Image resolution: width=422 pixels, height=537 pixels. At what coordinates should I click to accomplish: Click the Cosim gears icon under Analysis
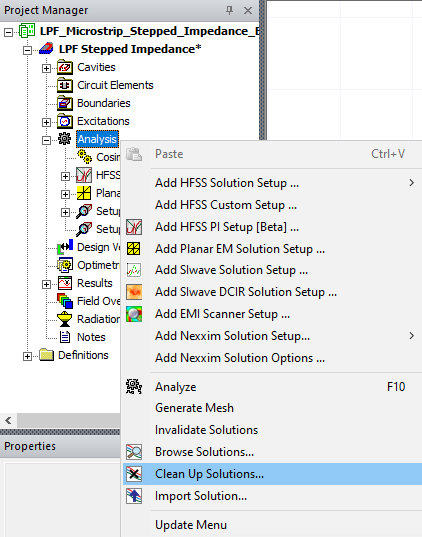pos(84,157)
